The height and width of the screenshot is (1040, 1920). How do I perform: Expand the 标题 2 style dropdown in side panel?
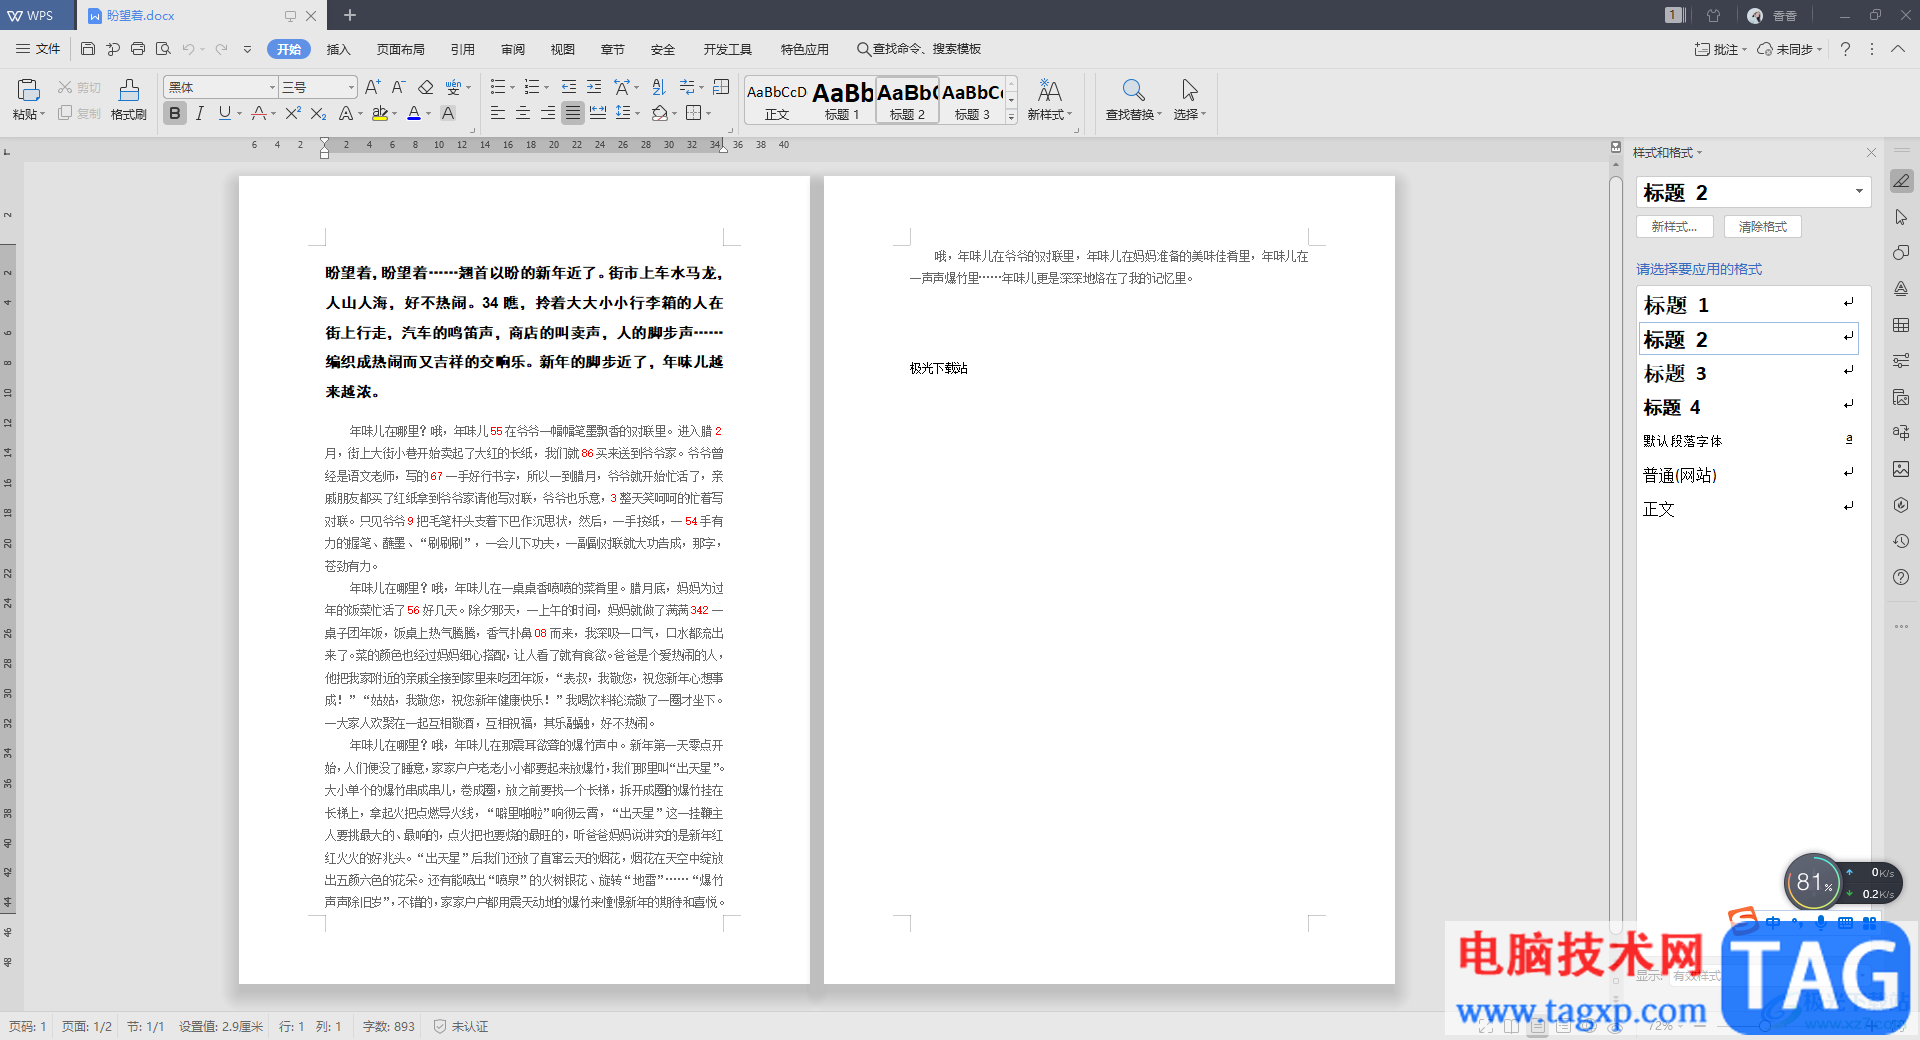(1859, 192)
